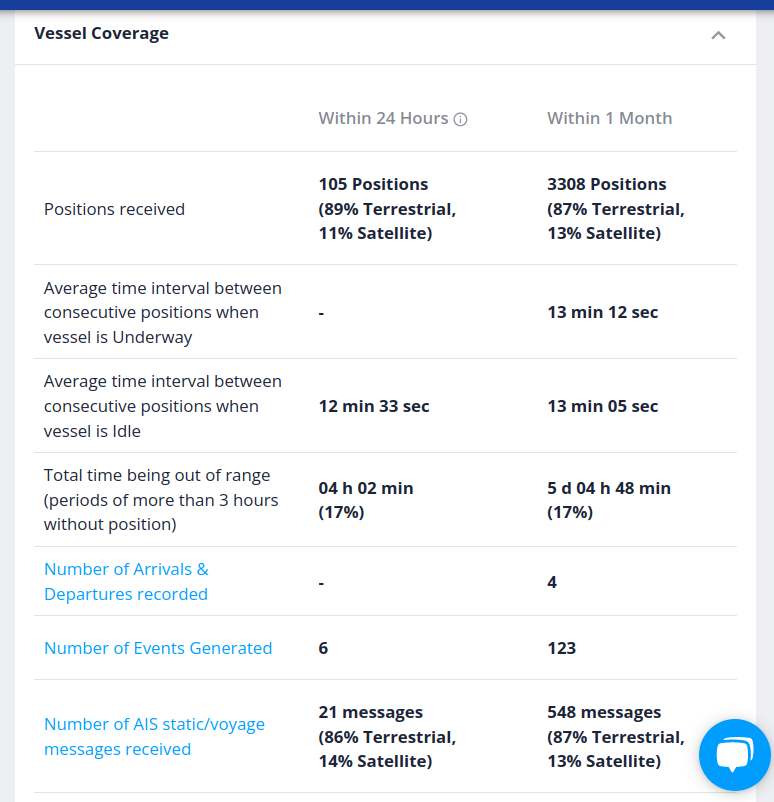Select the 12 min 33 sec Idle interval
Image resolution: width=774 pixels, height=802 pixels.
[x=374, y=406]
